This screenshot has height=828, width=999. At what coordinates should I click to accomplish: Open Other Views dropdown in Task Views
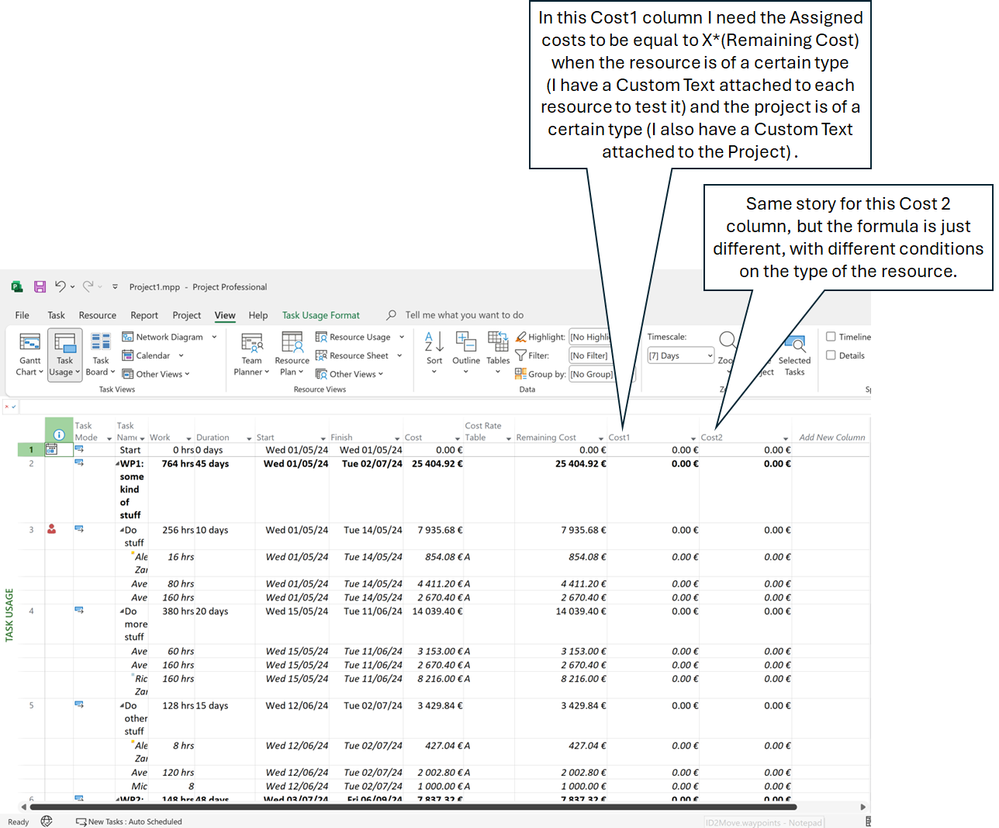[x=156, y=374]
